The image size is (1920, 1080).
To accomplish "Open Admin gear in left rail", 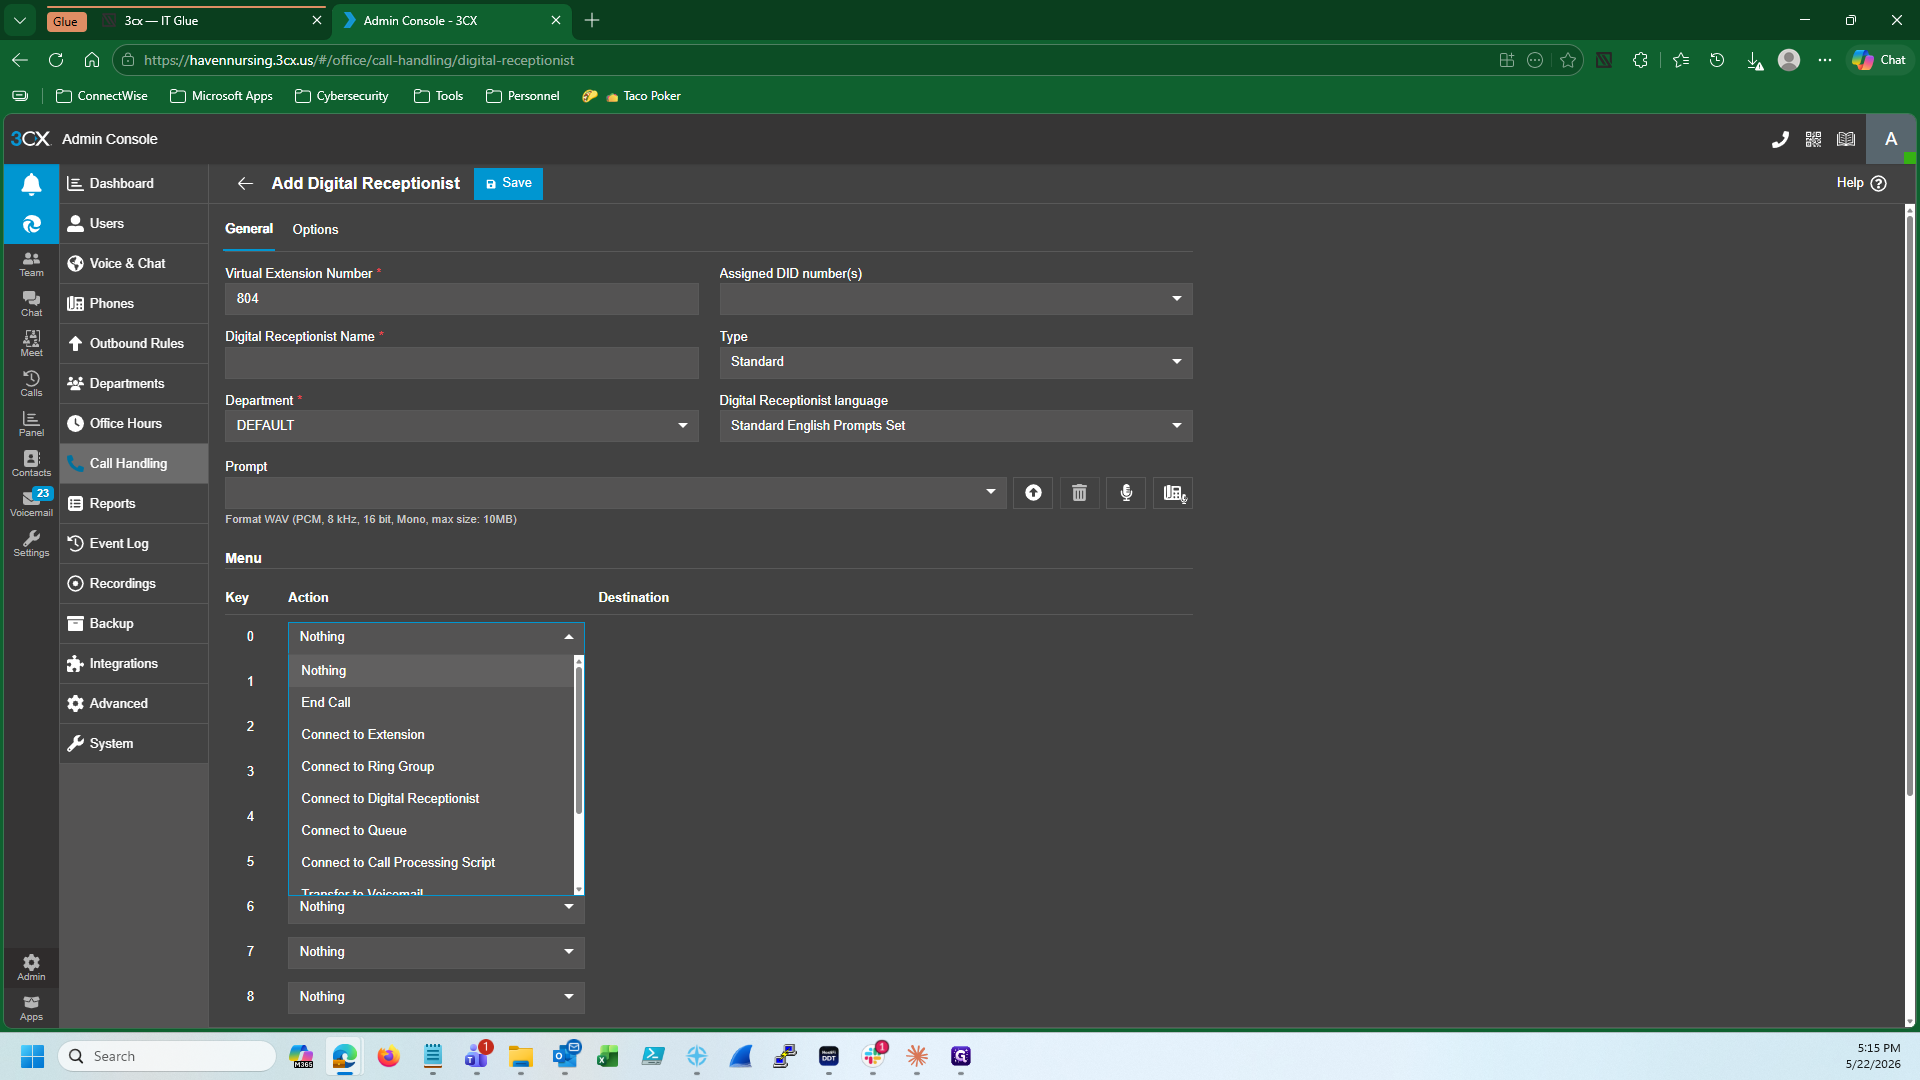I will 31,967.
